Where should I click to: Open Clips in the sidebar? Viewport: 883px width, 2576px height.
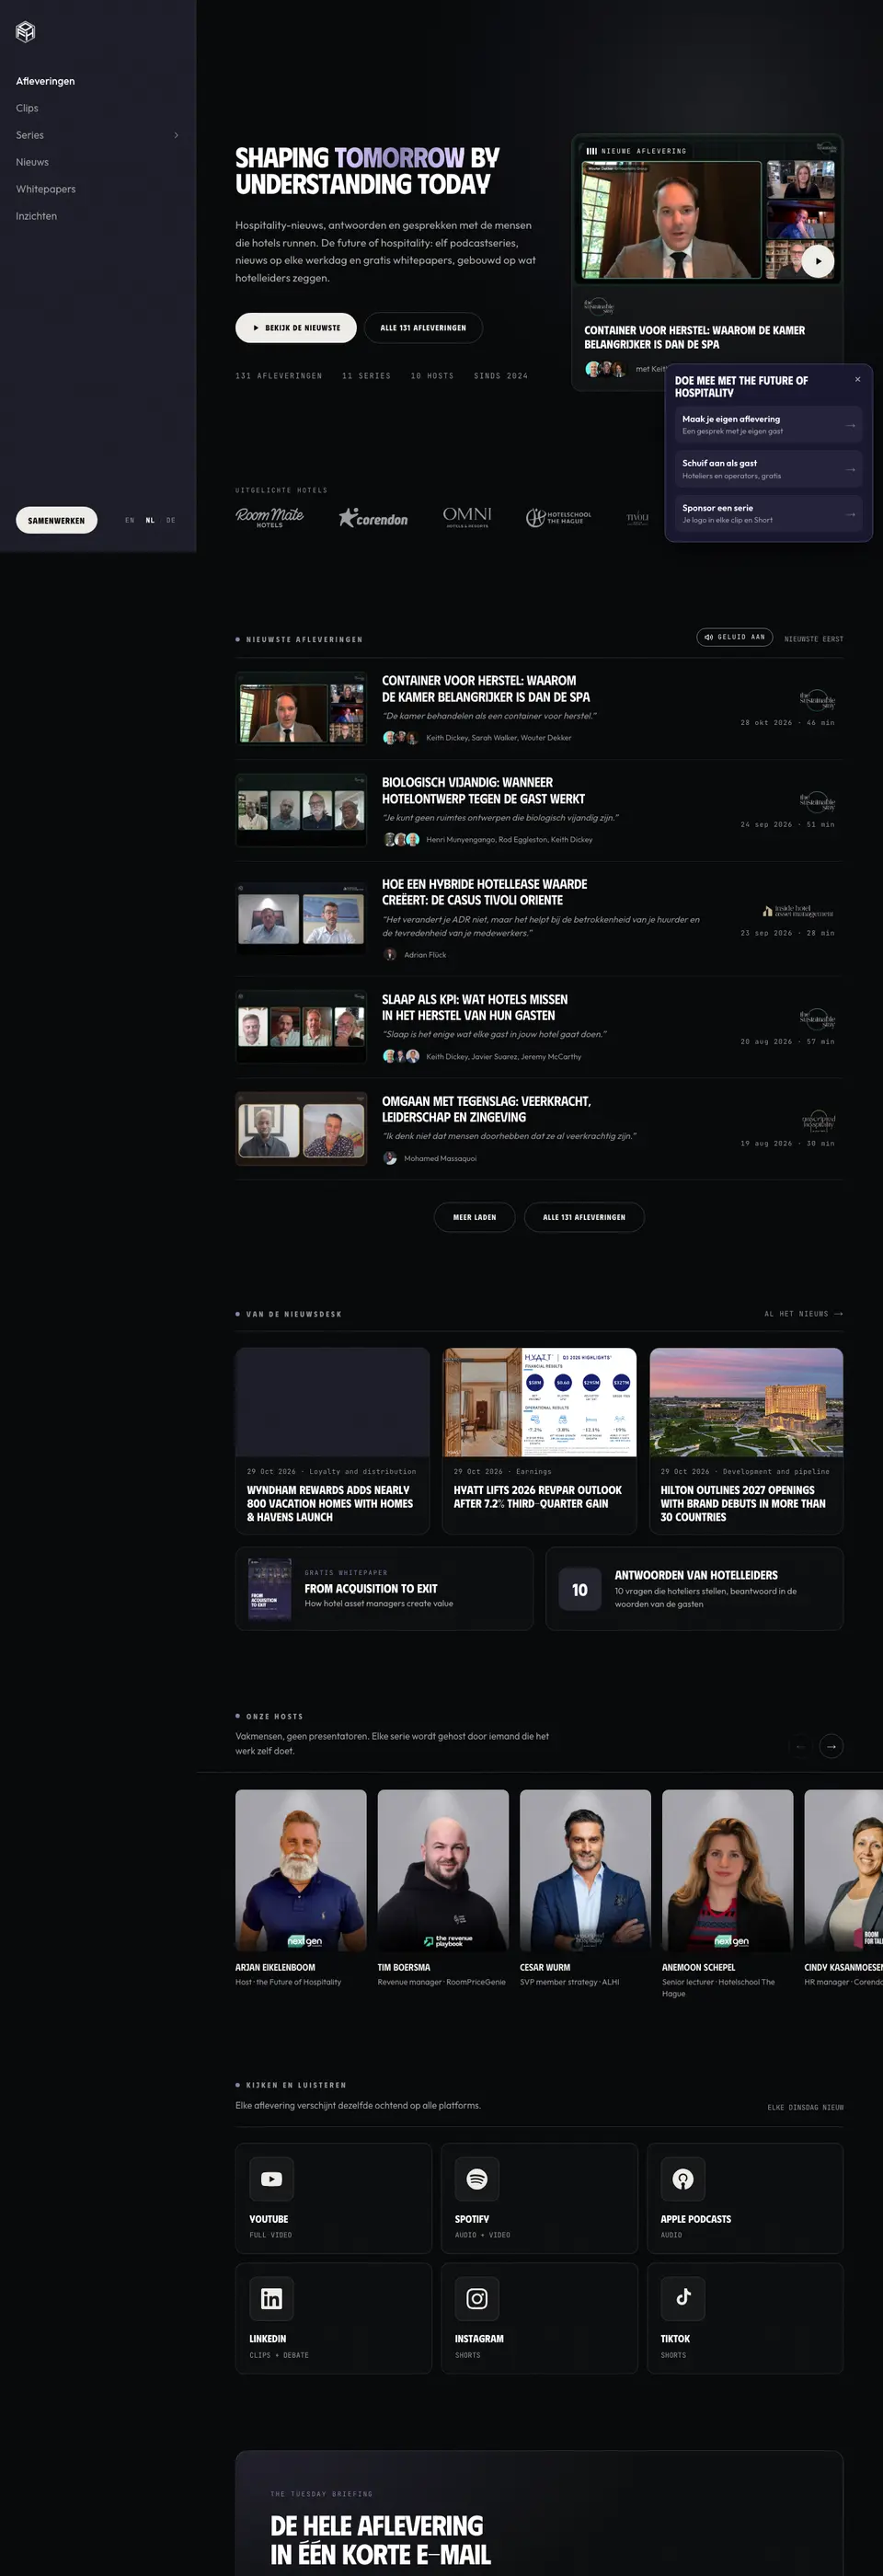point(27,108)
